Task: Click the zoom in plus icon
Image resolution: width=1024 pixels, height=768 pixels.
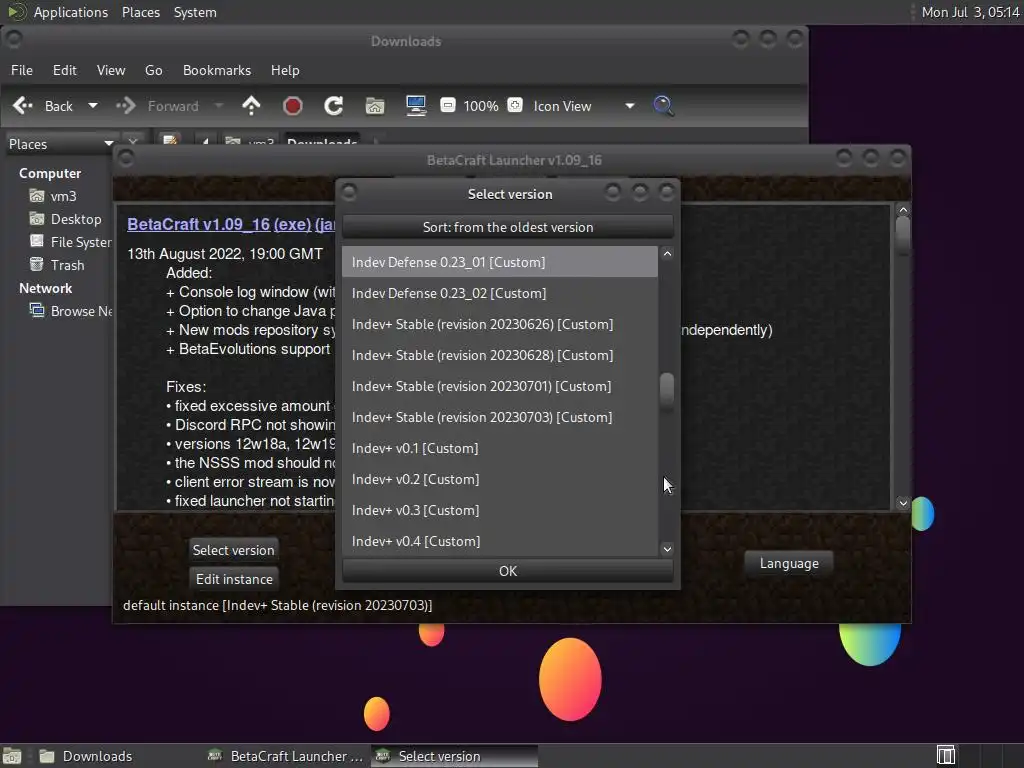Action: (515, 105)
